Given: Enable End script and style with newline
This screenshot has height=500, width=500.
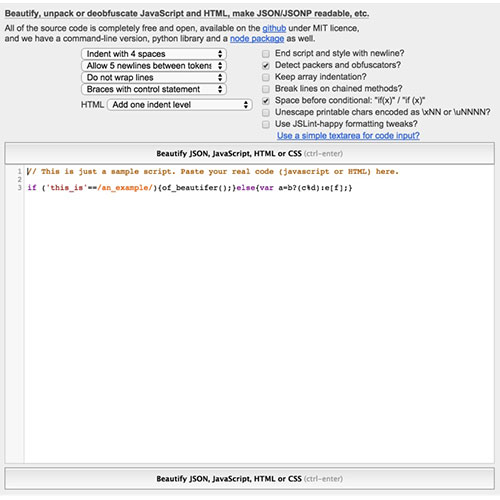Looking at the screenshot, I should (266, 54).
